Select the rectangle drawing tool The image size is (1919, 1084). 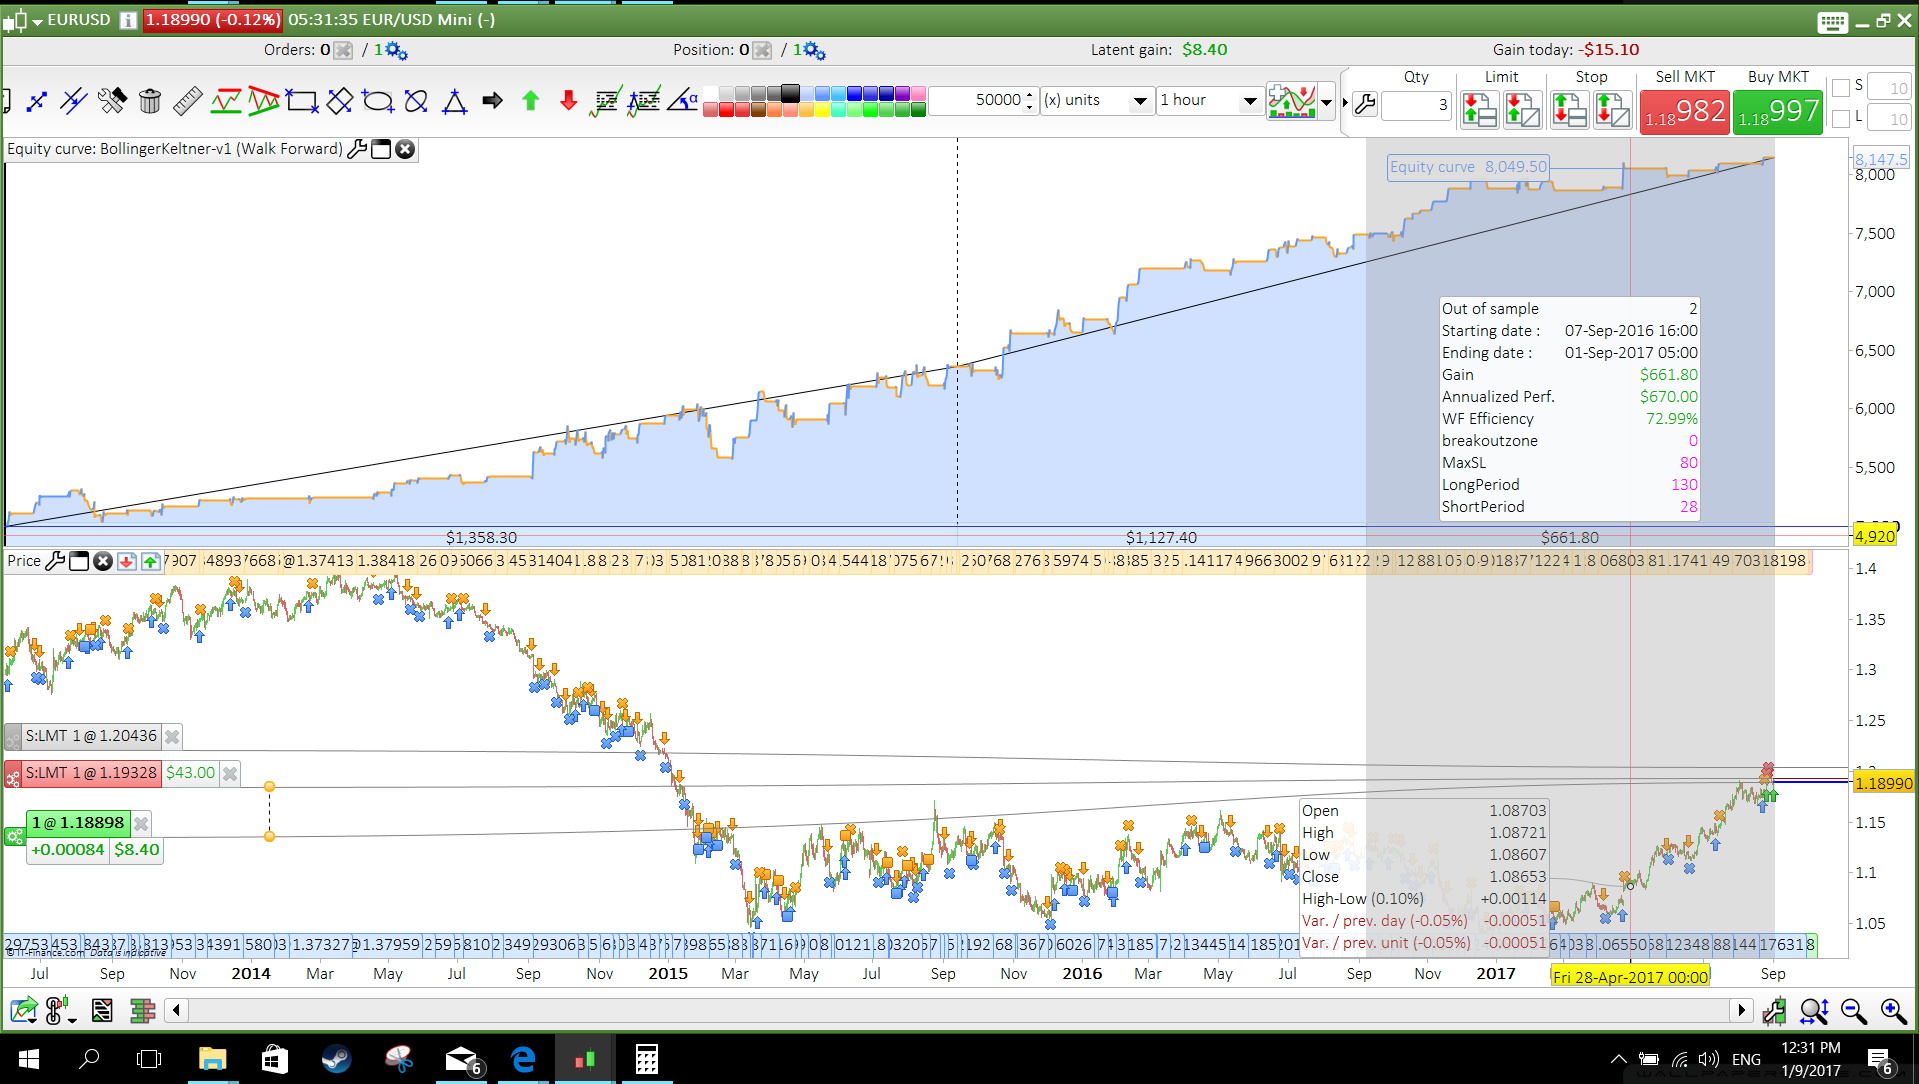pos(301,100)
